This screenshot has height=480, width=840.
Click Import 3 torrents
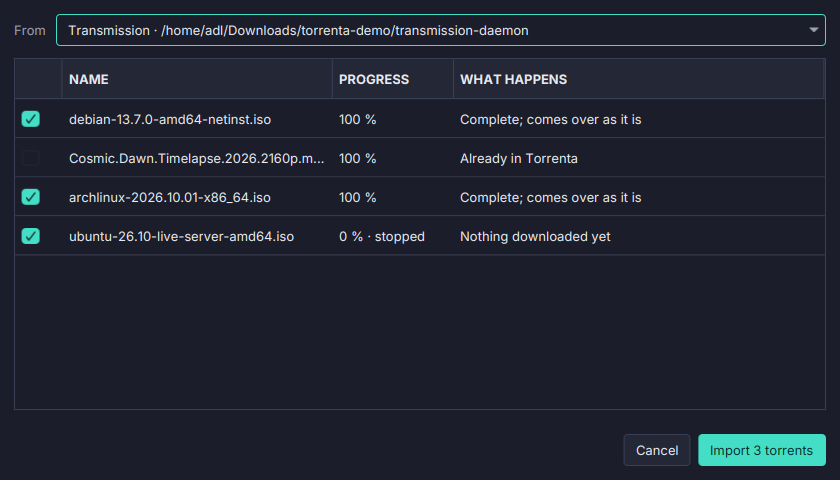[761, 450]
